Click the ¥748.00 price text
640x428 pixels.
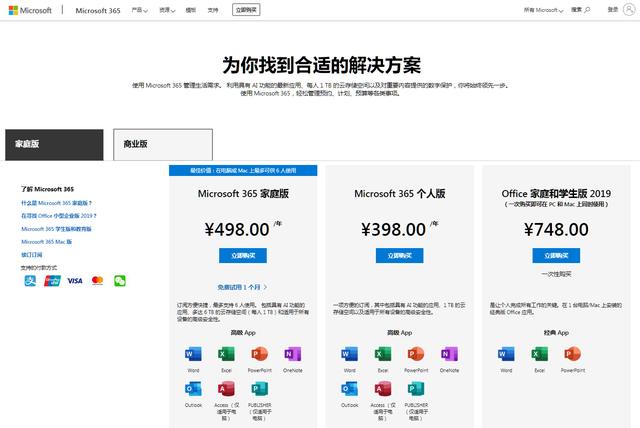556,229
